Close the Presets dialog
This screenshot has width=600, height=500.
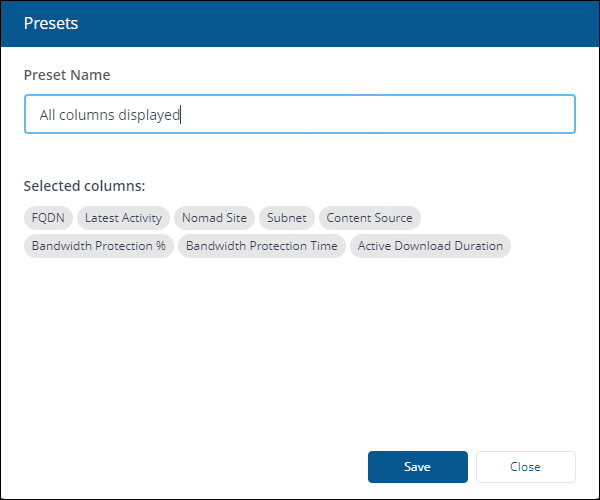(525, 467)
